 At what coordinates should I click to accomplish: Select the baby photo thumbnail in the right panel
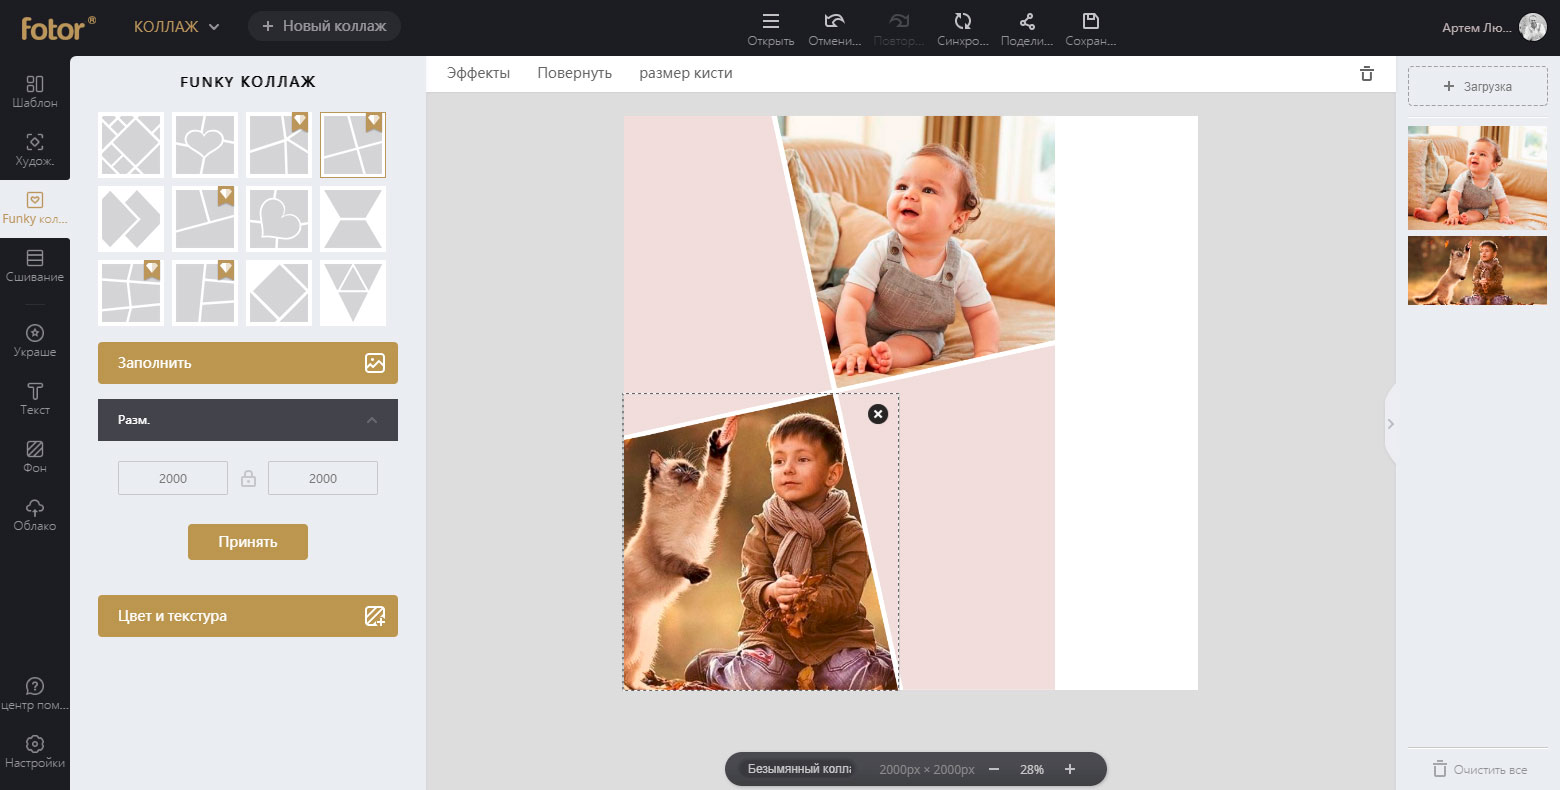[1477, 178]
